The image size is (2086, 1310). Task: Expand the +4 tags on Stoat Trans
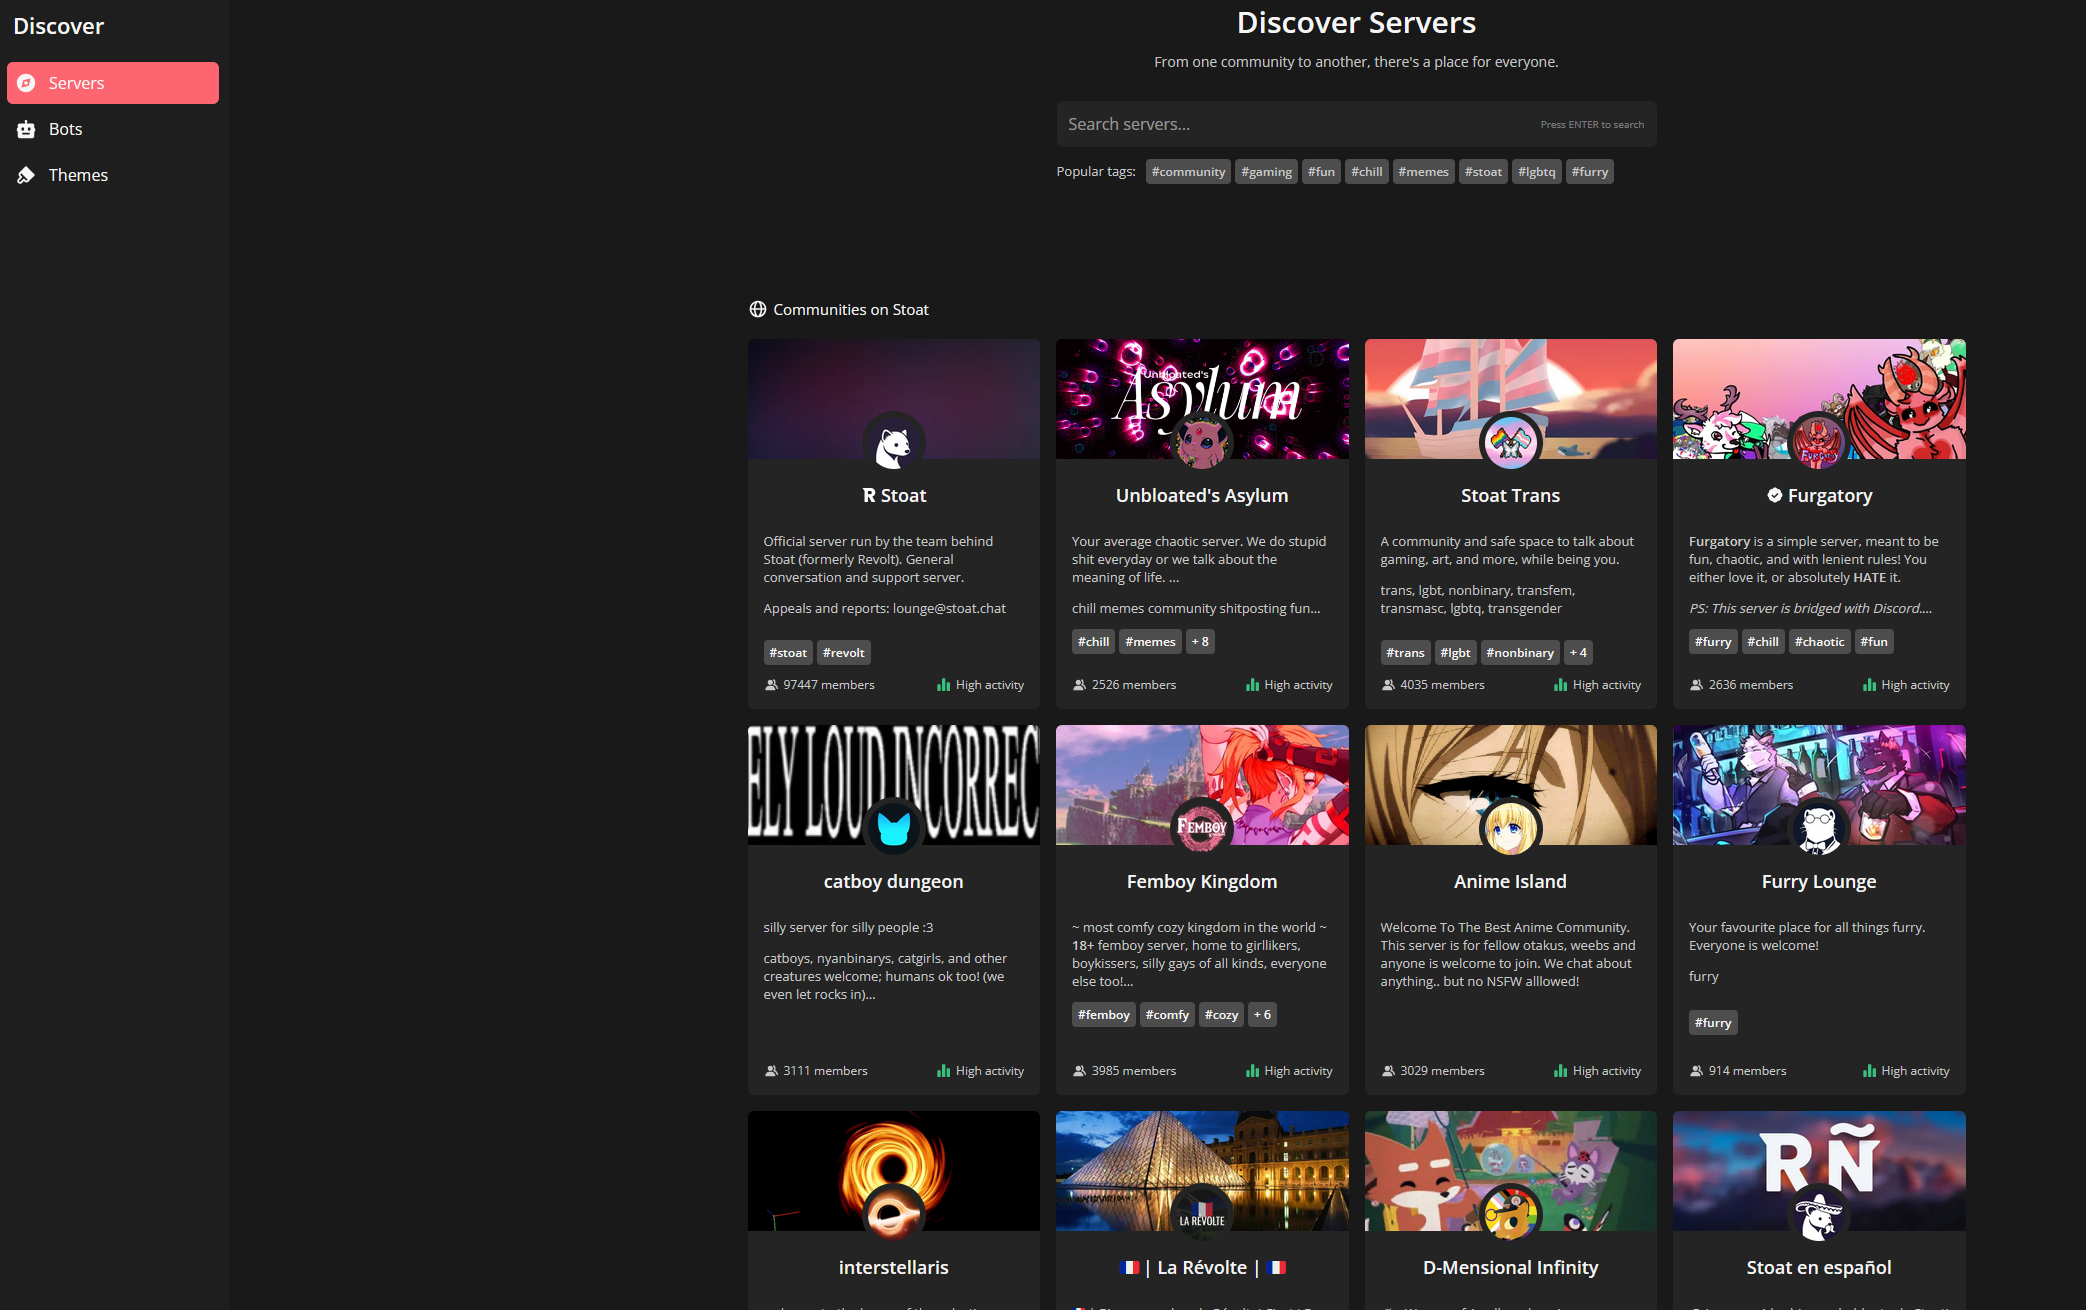tap(1578, 653)
